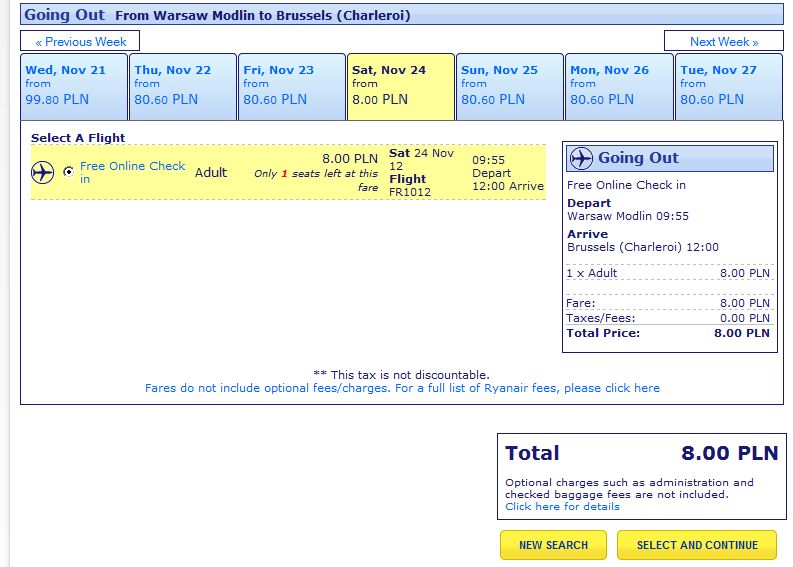Click Brussels (Charleroi) 12:00 arrival text
Image resolution: width=793 pixels, height=567 pixels.
(642, 247)
